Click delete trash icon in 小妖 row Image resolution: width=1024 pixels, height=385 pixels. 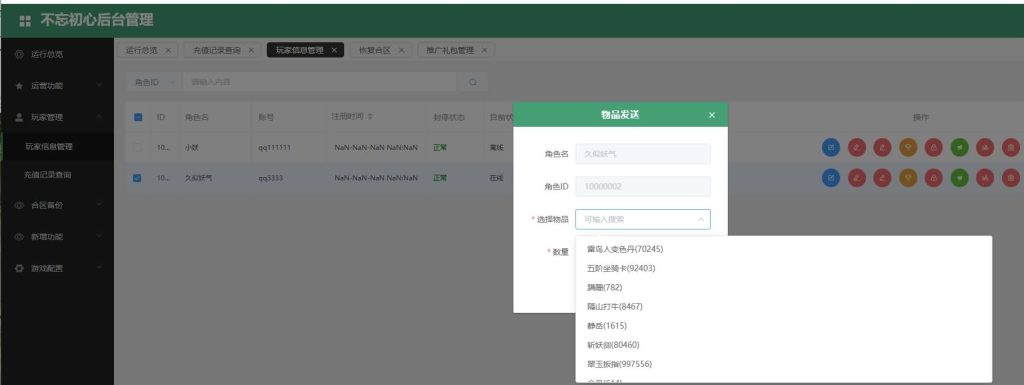(x=1010, y=147)
